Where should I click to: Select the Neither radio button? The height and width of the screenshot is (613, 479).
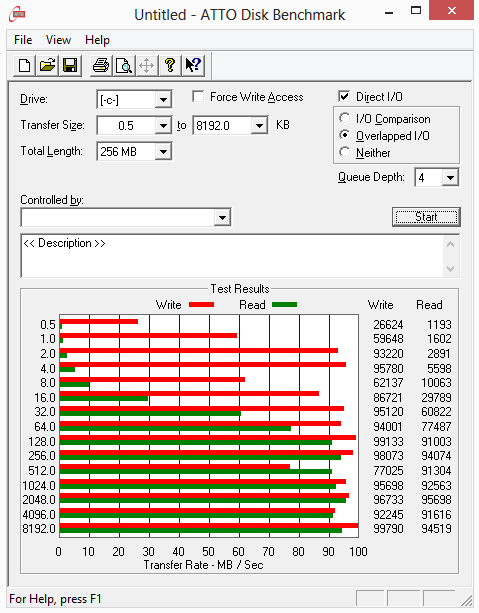pyautogui.click(x=344, y=152)
